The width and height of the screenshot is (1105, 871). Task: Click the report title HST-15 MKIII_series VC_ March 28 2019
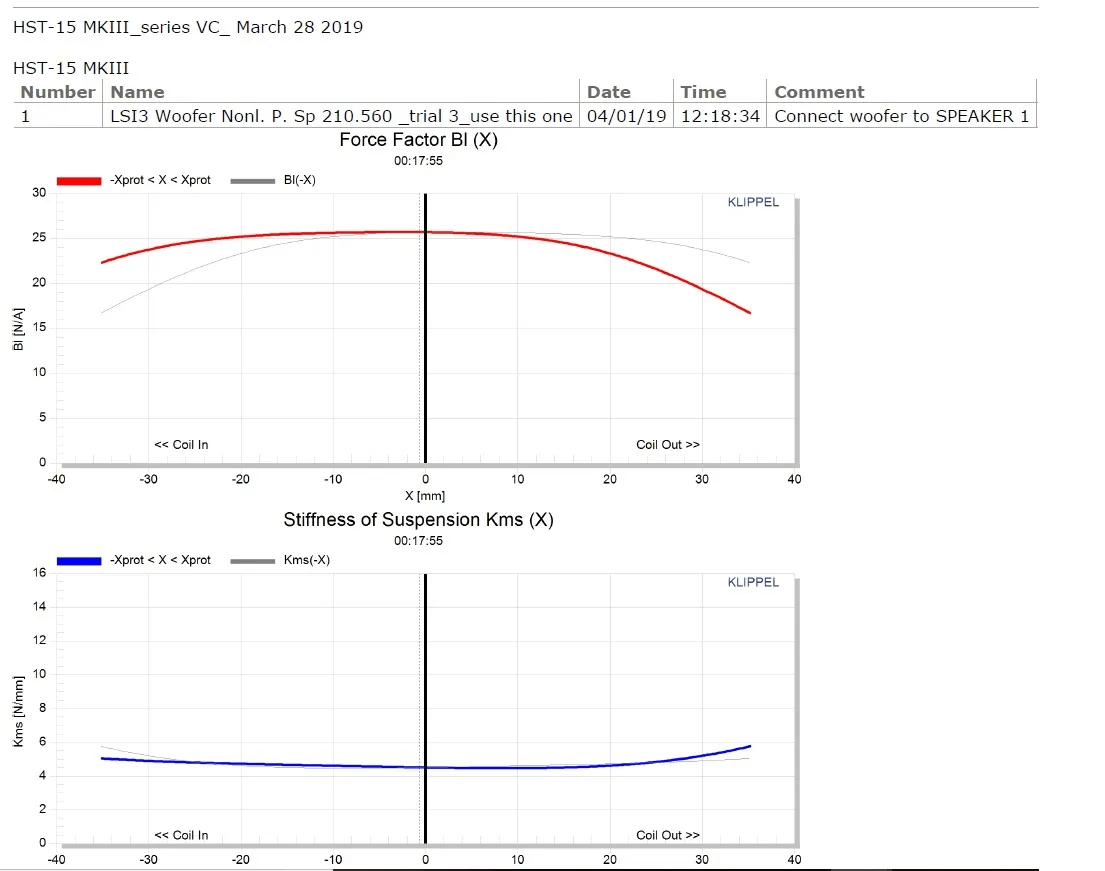point(188,27)
